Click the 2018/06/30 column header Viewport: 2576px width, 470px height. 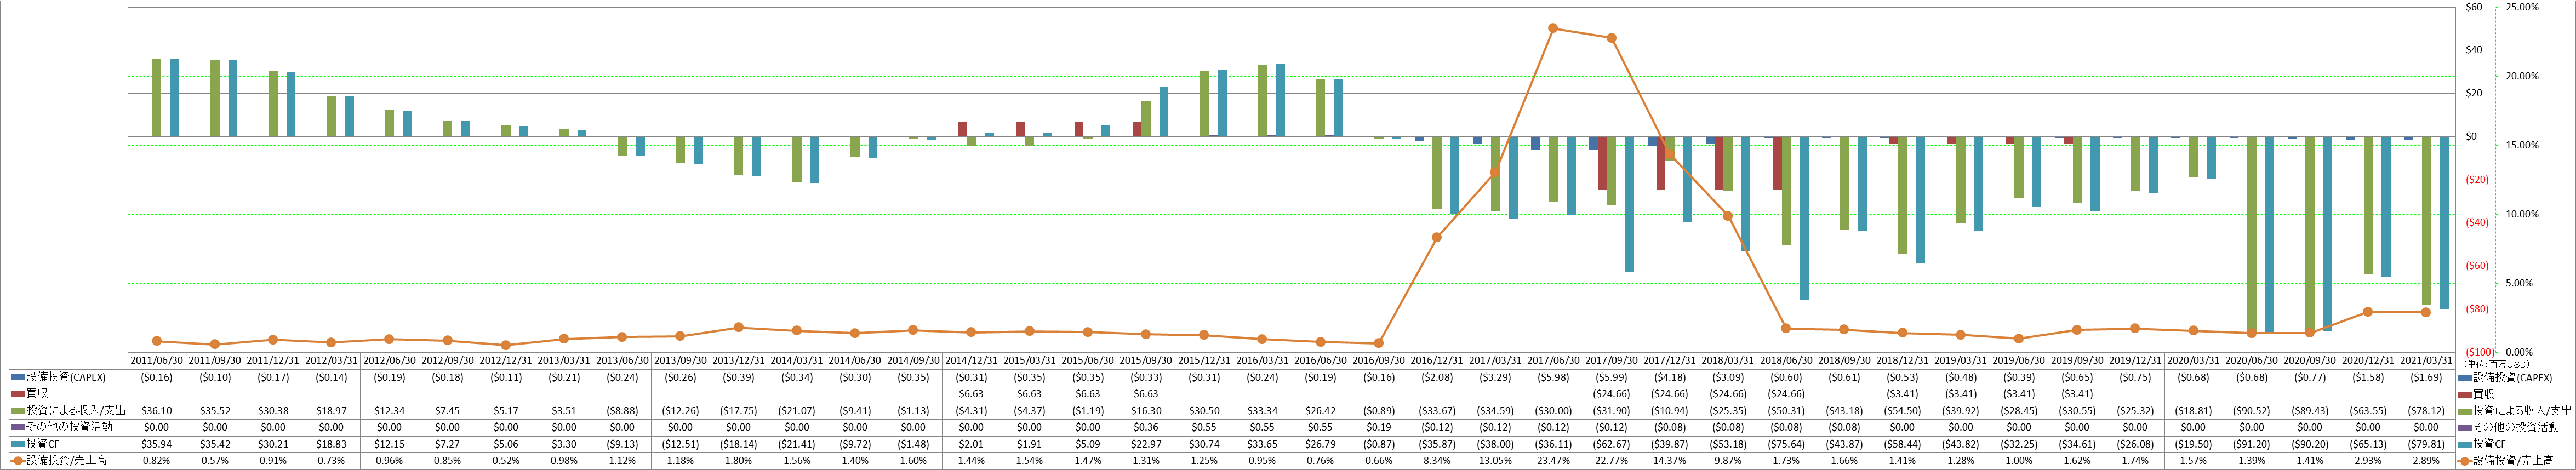(1786, 361)
